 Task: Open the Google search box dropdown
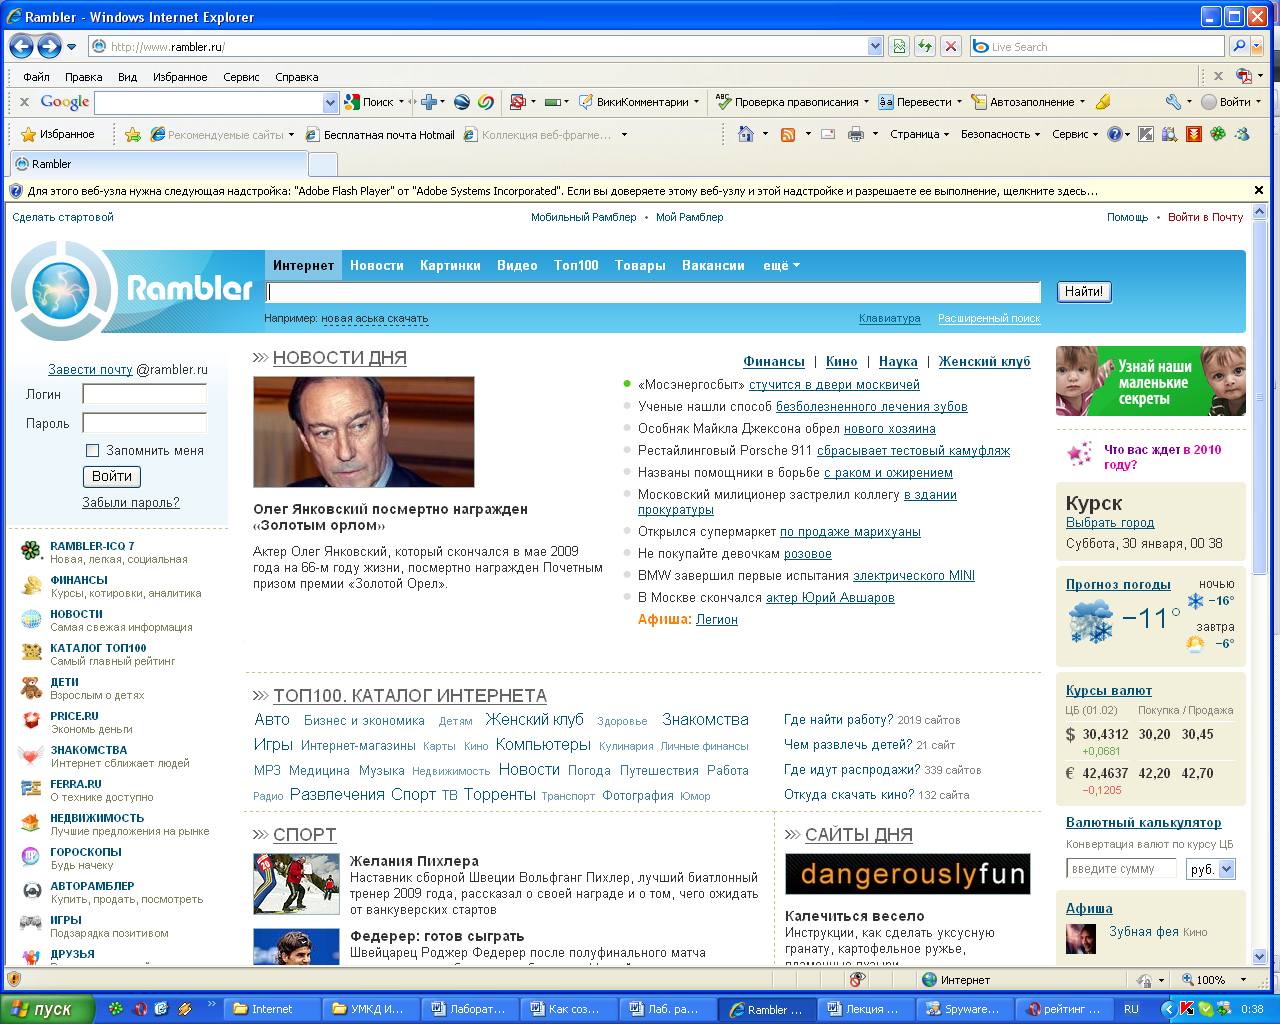point(331,102)
